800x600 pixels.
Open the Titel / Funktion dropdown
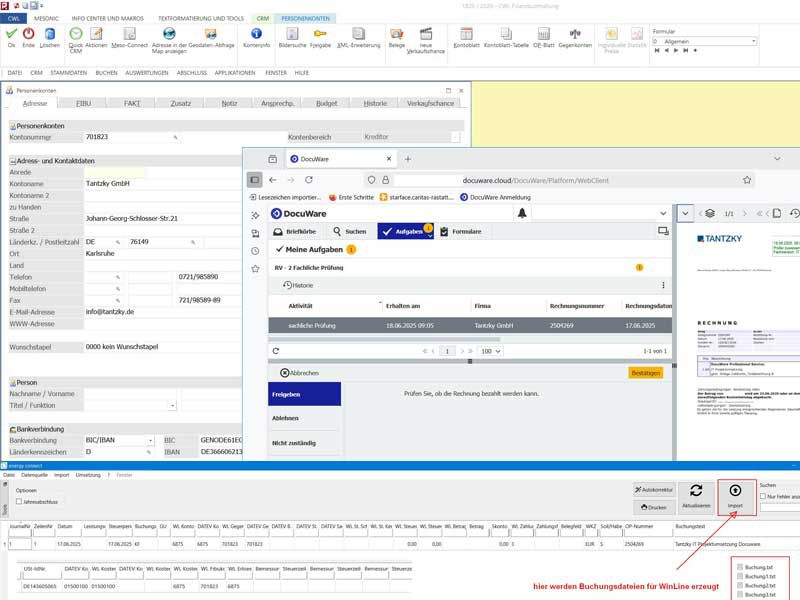[172, 406]
